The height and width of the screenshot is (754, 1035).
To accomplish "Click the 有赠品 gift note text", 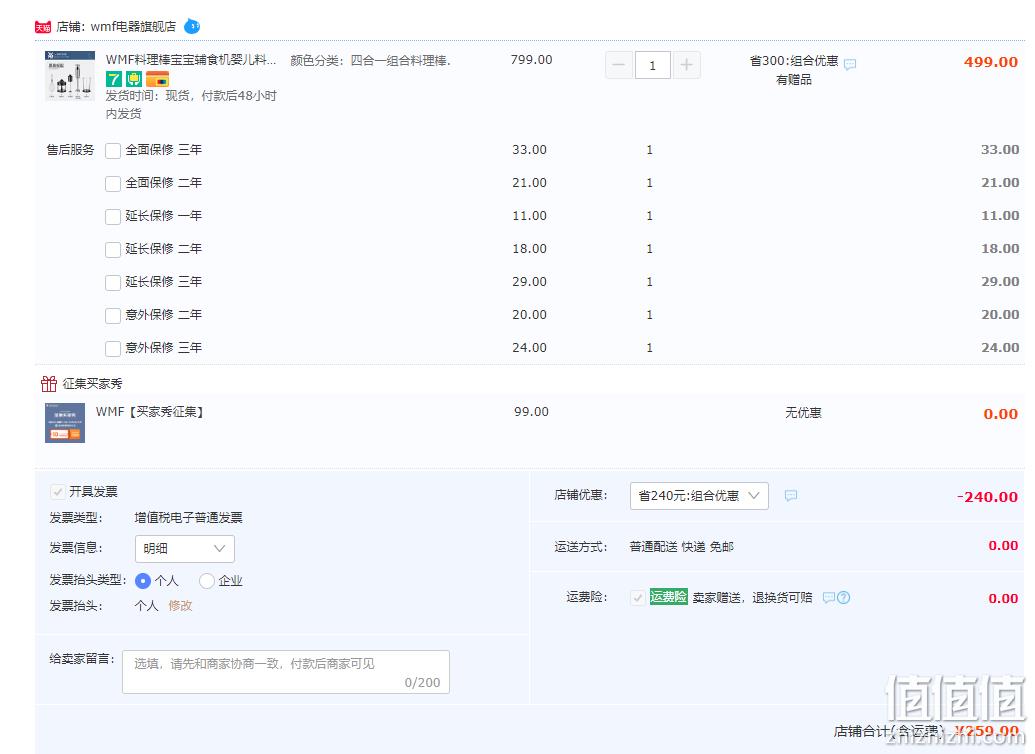I will tap(793, 80).
